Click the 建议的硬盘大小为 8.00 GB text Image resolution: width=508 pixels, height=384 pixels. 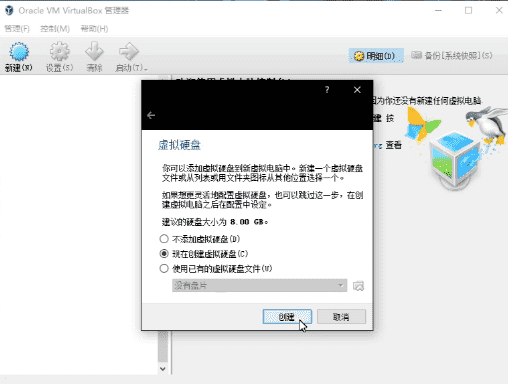click(215, 222)
